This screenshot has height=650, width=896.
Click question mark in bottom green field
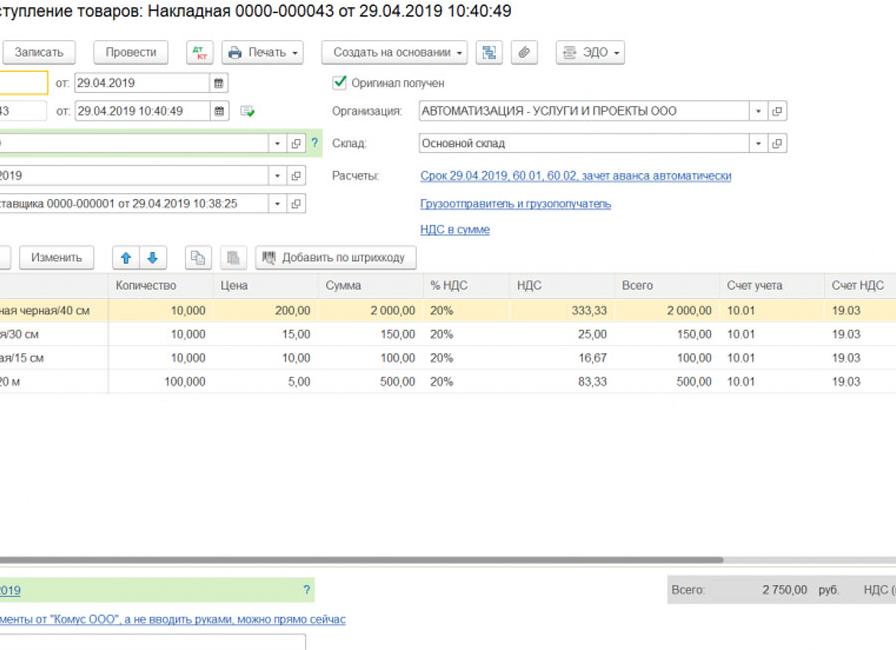pyautogui.click(x=307, y=590)
